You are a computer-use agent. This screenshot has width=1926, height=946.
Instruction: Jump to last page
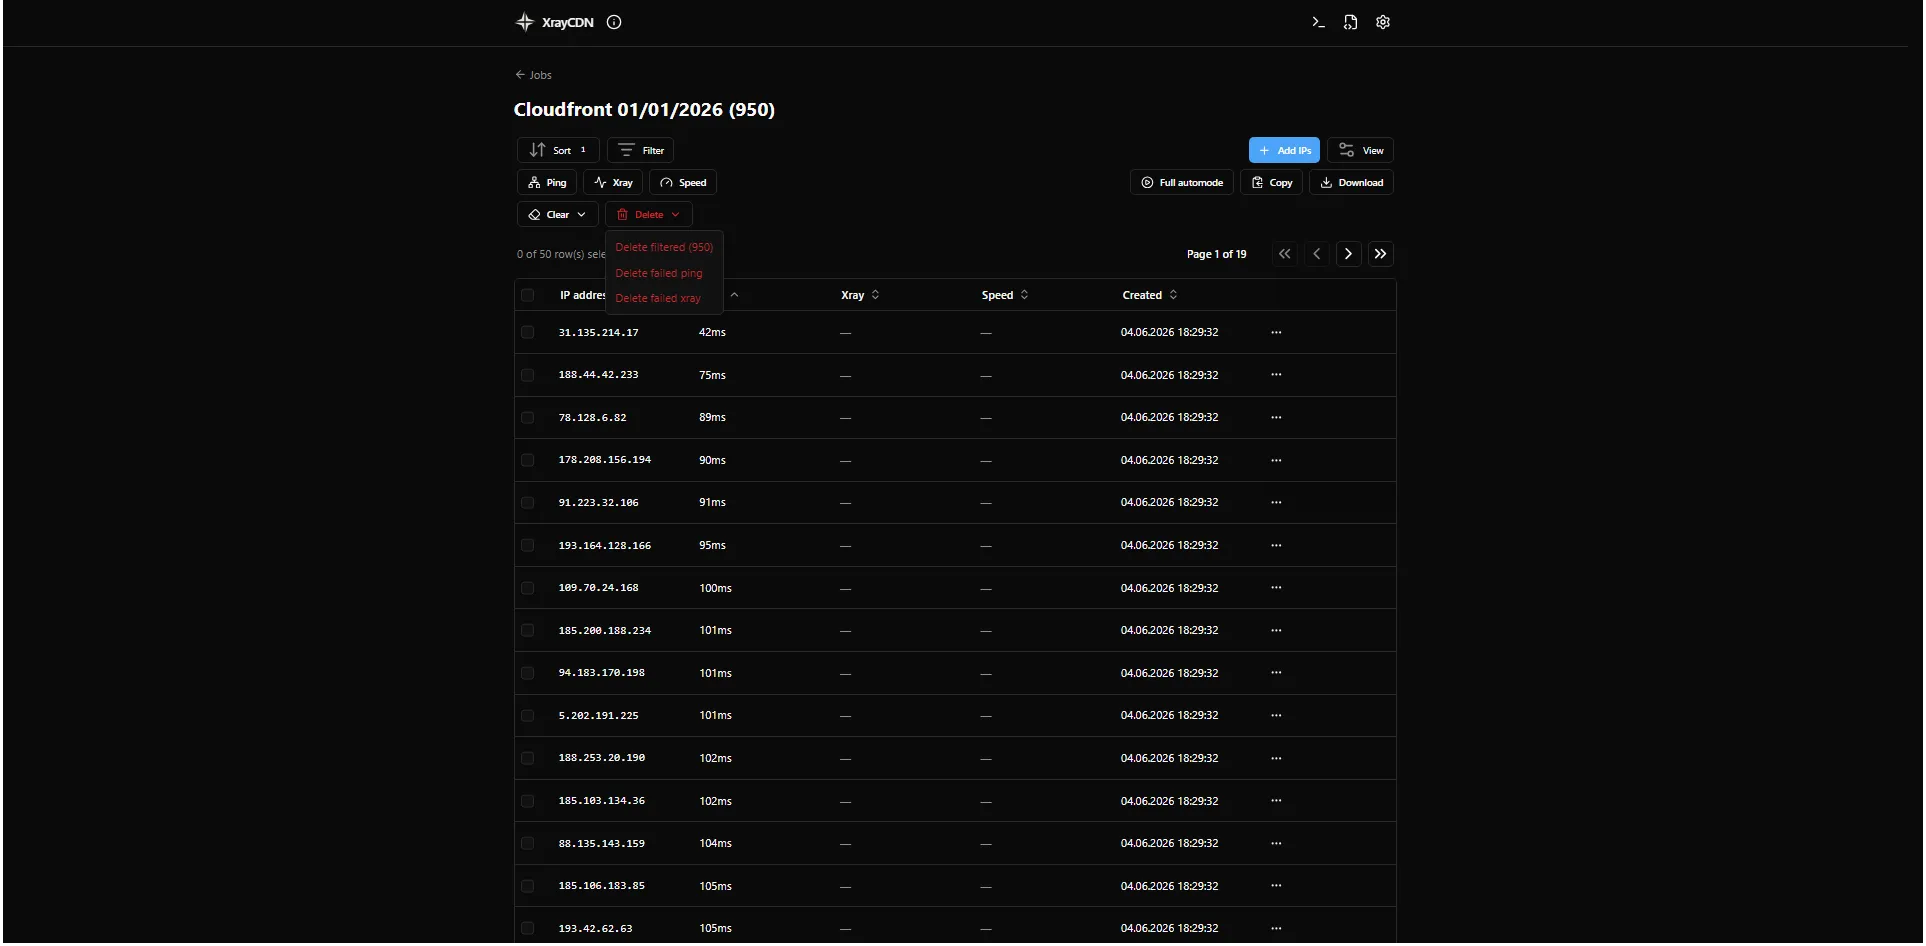1381,254
